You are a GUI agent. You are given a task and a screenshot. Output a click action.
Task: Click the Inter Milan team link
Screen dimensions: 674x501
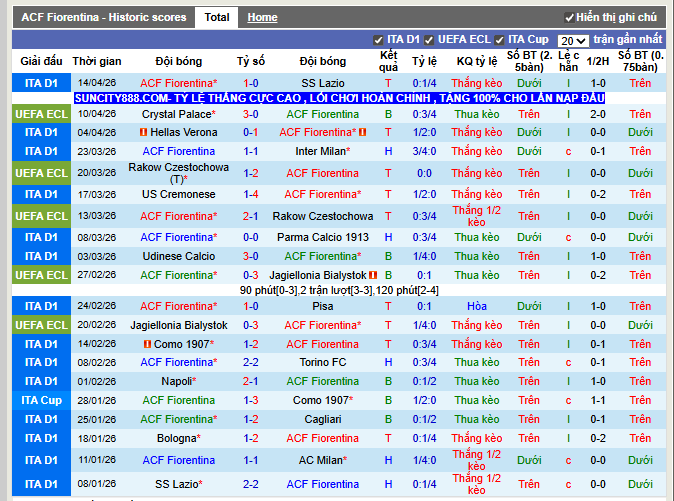pyautogui.click(x=321, y=152)
